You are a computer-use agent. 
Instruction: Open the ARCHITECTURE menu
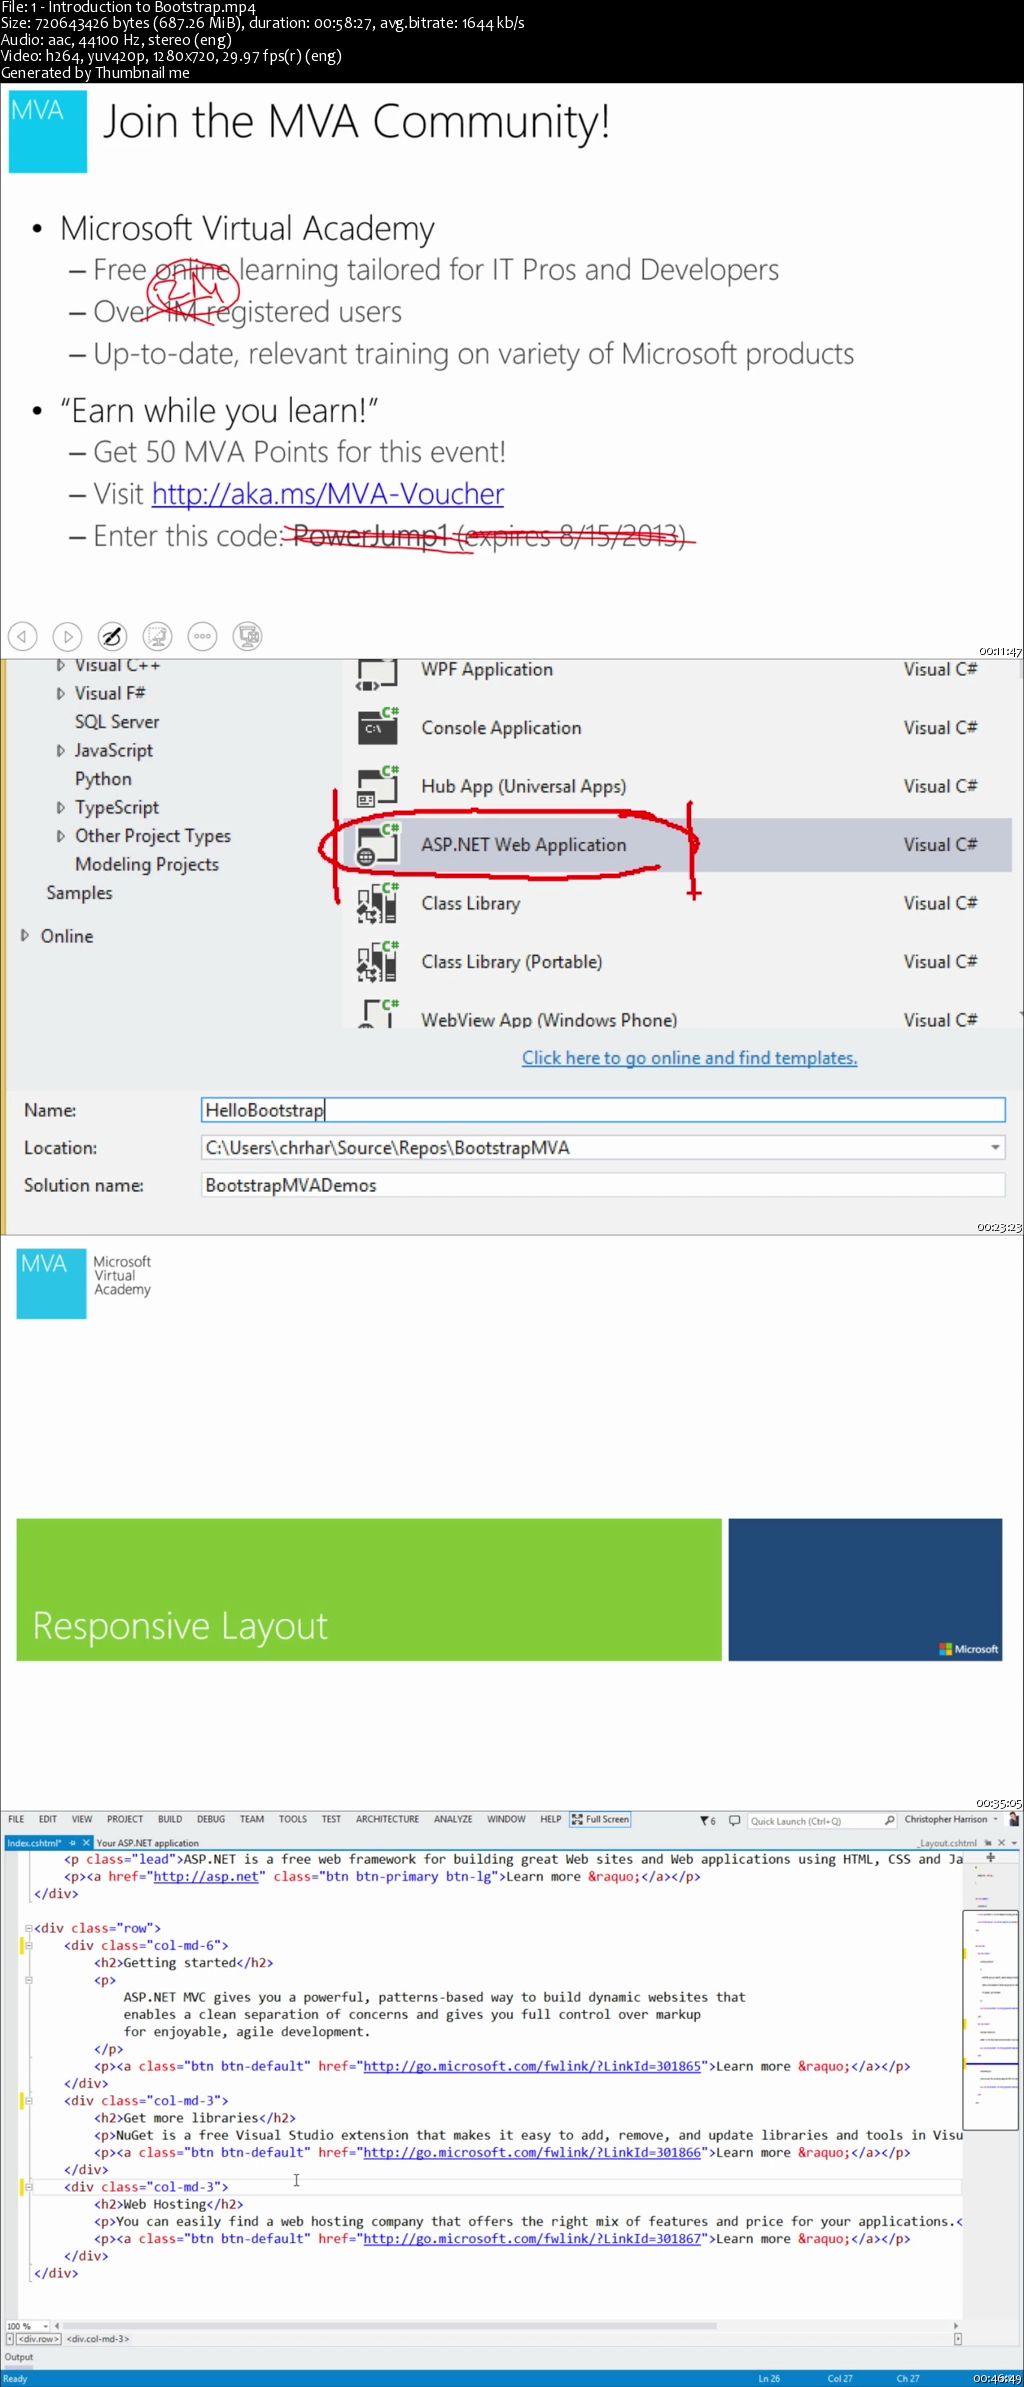click(x=387, y=1819)
